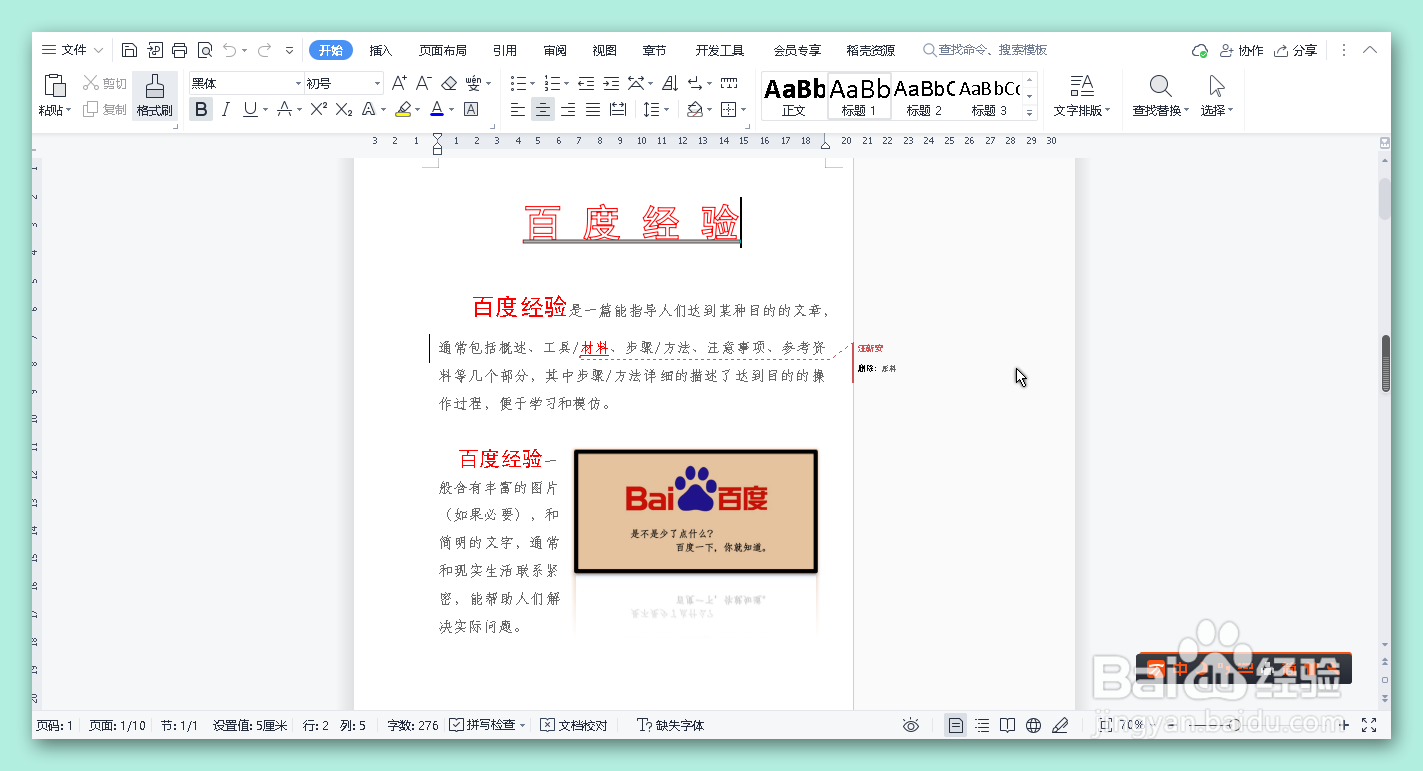Expand the styles gallery more arrow
The width and height of the screenshot is (1423, 771).
tap(1030, 114)
